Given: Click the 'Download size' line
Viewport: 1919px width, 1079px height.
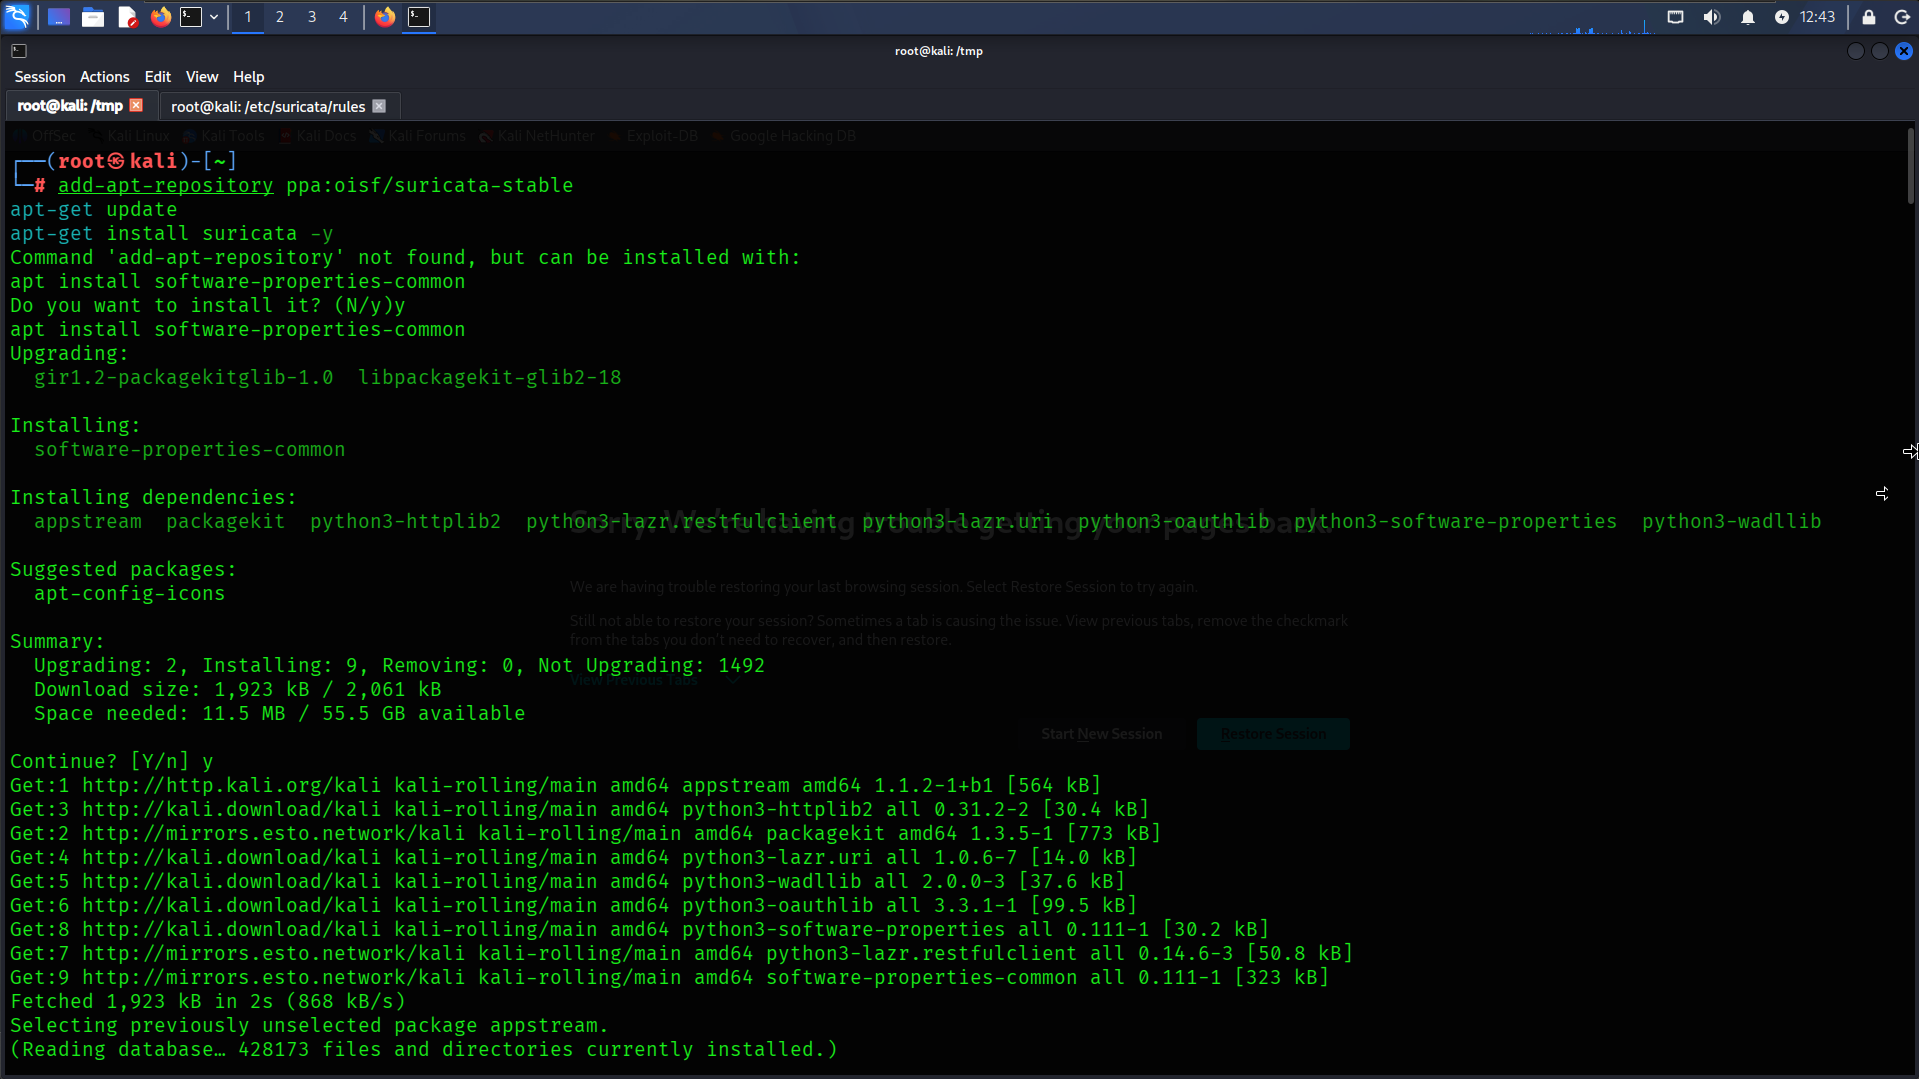Looking at the screenshot, I should coord(238,690).
